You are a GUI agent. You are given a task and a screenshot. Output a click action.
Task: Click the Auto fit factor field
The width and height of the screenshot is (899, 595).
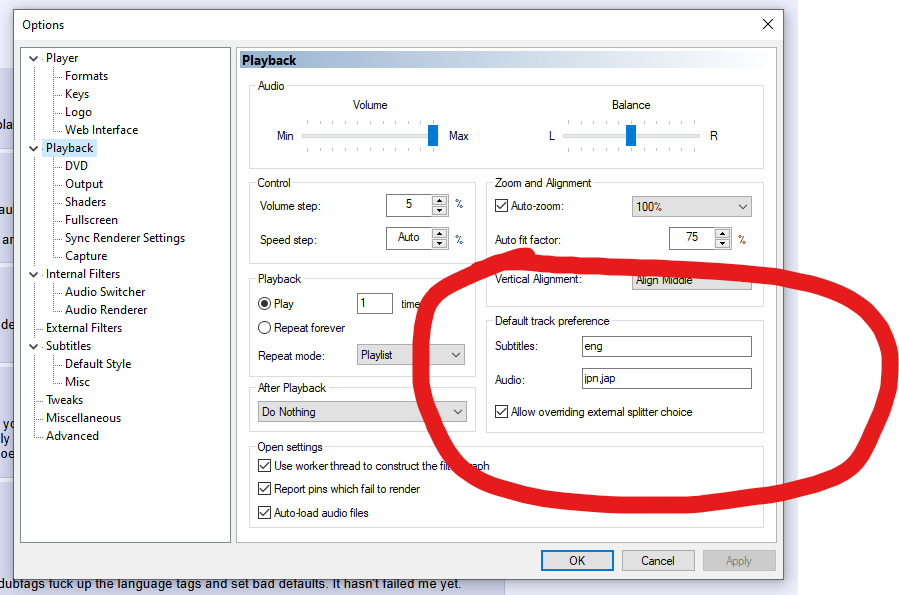[x=692, y=238]
